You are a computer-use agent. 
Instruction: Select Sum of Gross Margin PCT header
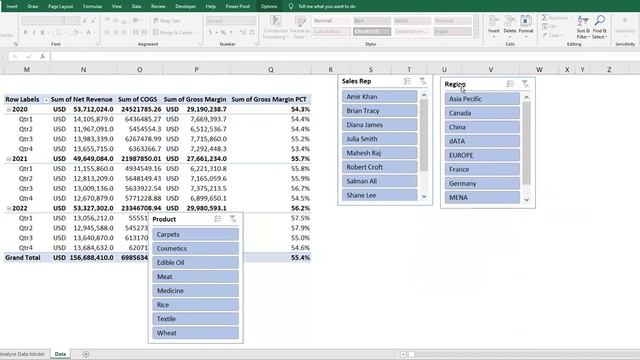point(269,100)
